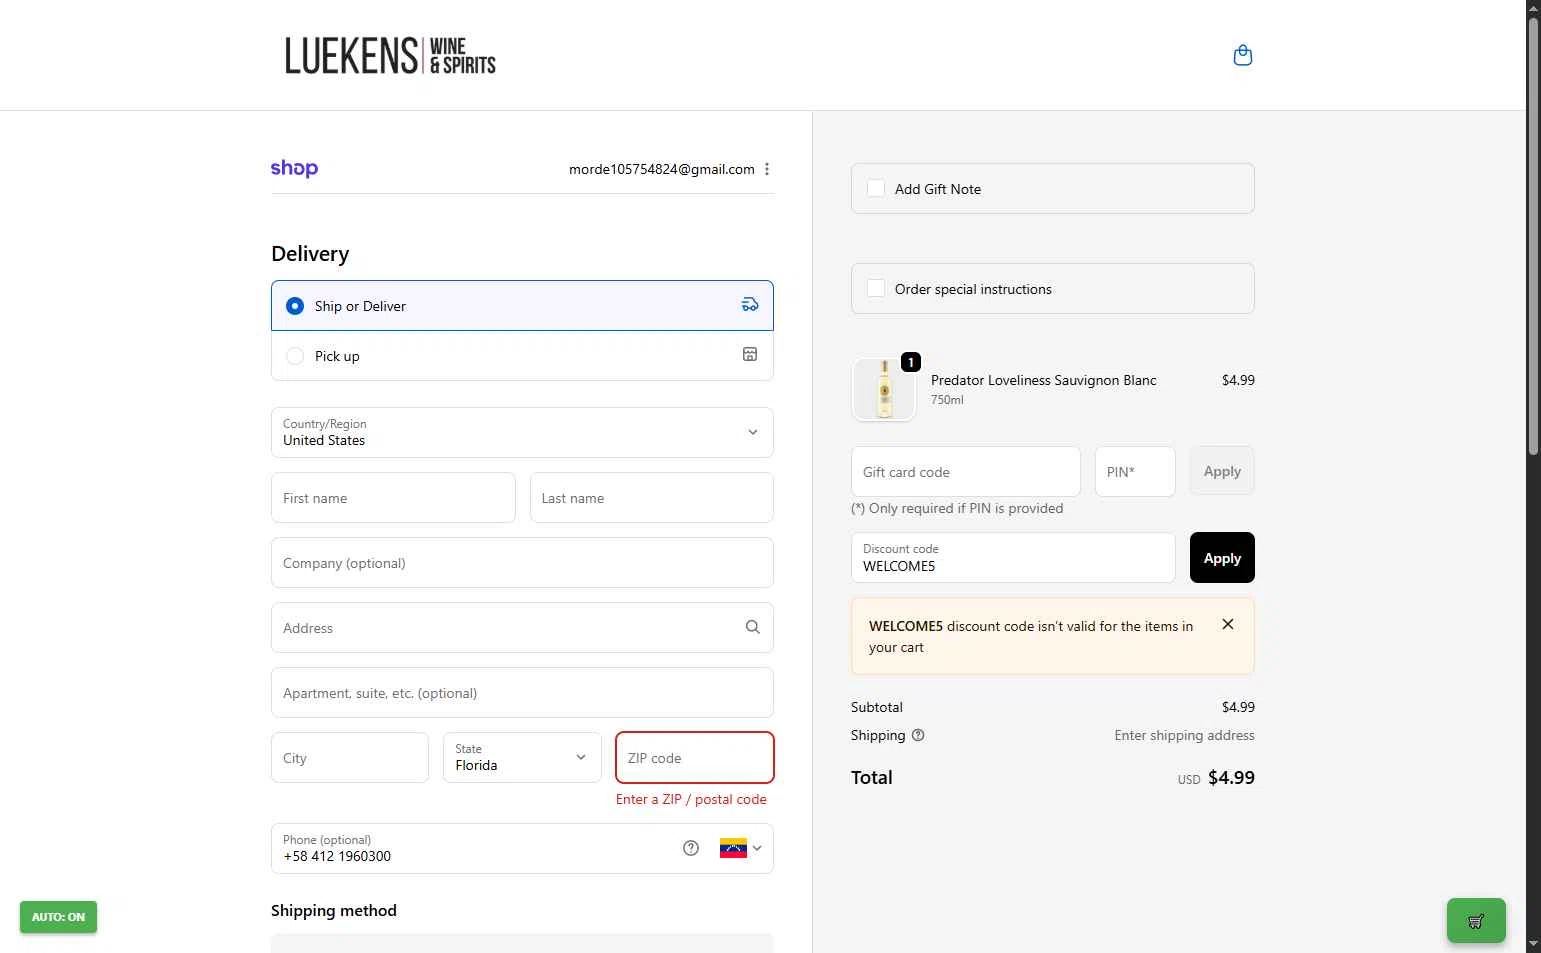
Task: Open the phone country flag selector
Action: coord(741,848)
